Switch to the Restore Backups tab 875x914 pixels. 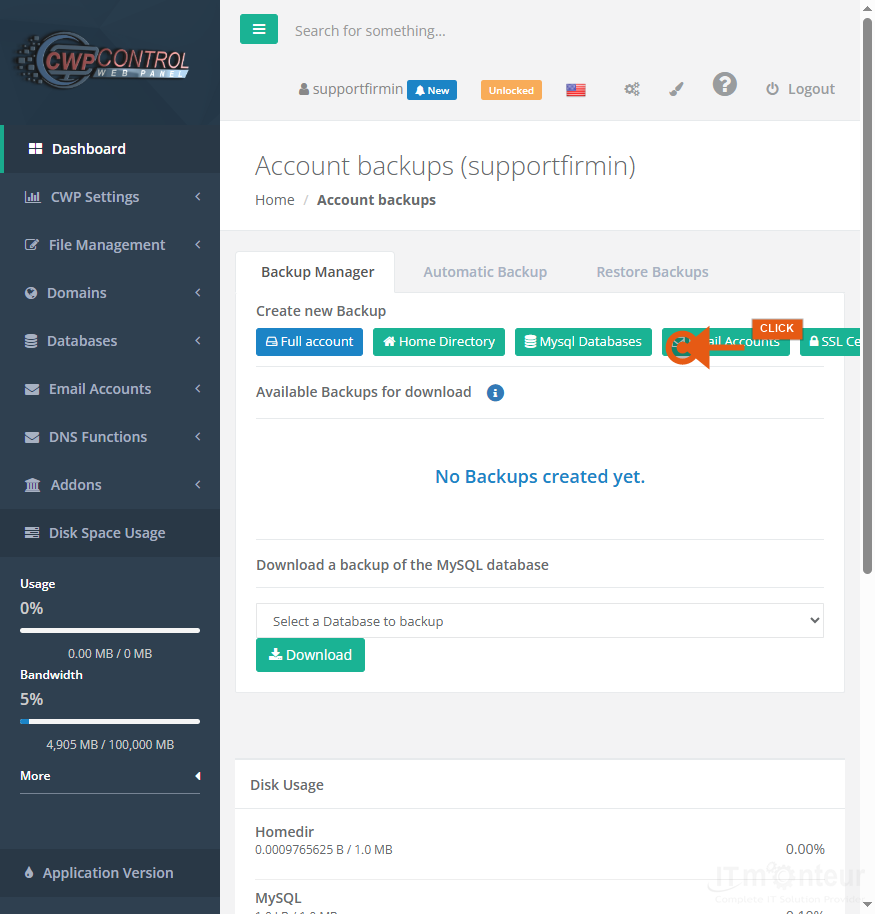[652, 272]
